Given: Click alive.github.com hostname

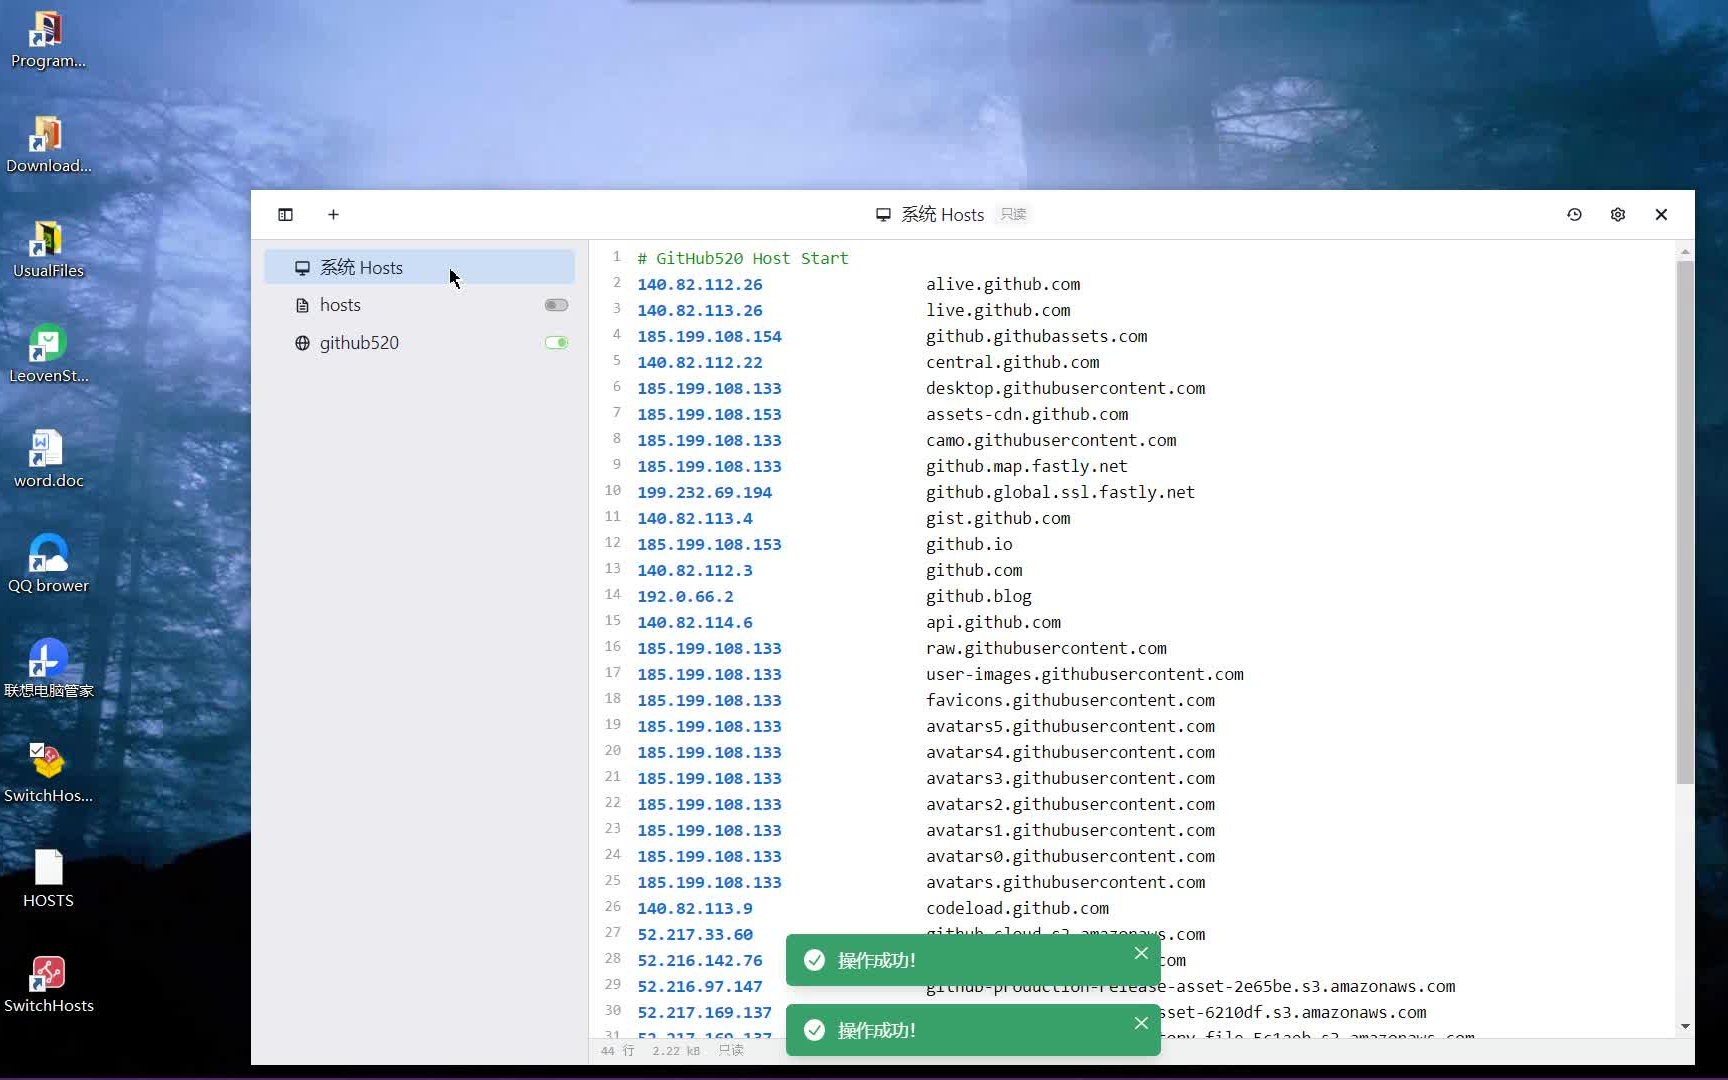Looking at the screenshot, I should [x=1003, y=284].
